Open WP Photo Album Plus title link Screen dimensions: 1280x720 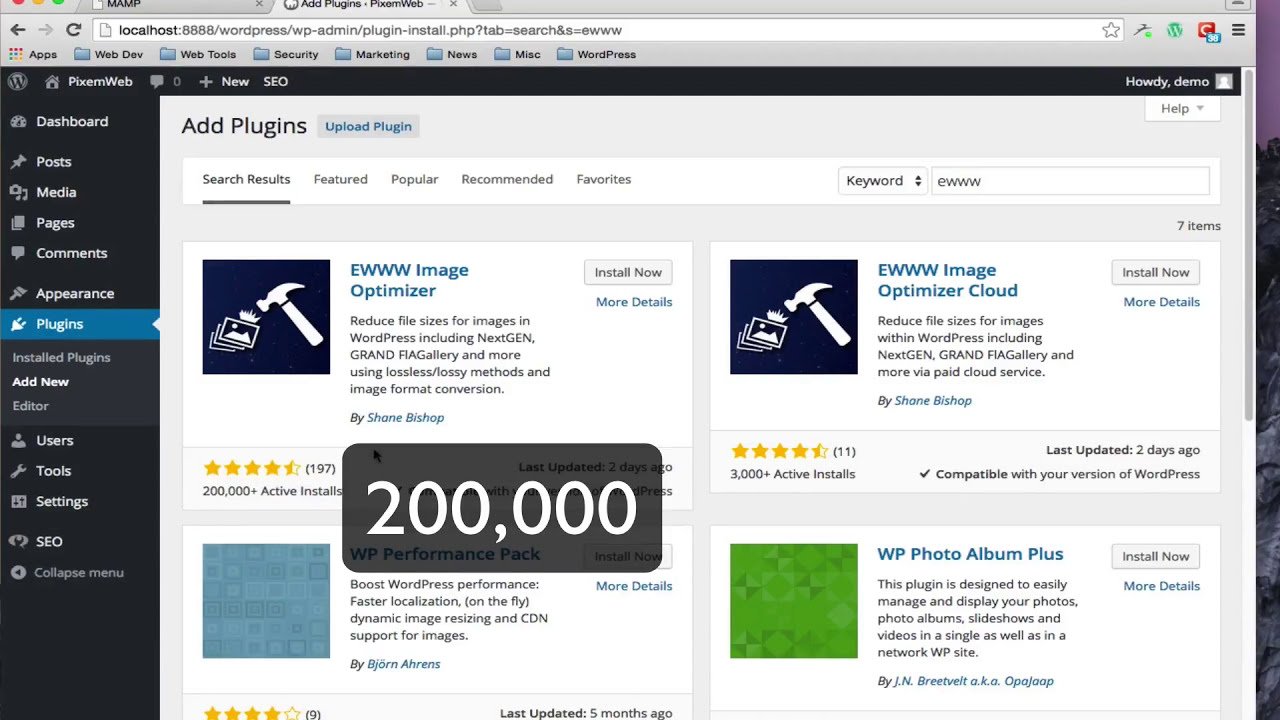coord(970,554)
